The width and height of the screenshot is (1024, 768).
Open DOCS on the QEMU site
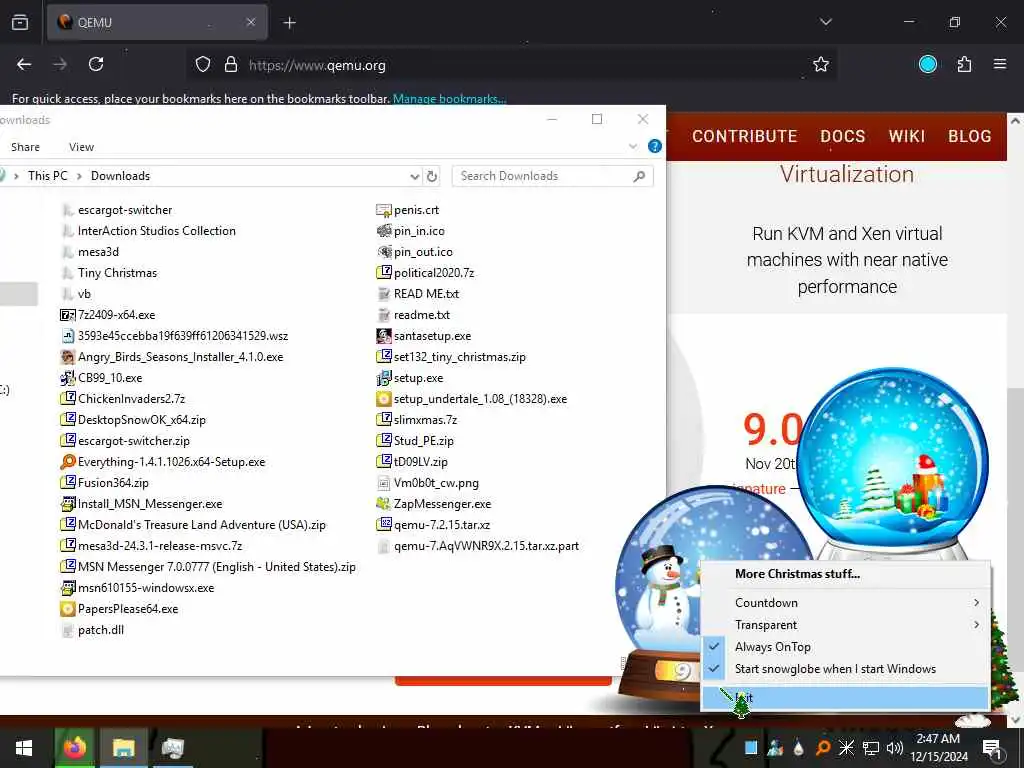pyautogui.click(x=842, y=136)
